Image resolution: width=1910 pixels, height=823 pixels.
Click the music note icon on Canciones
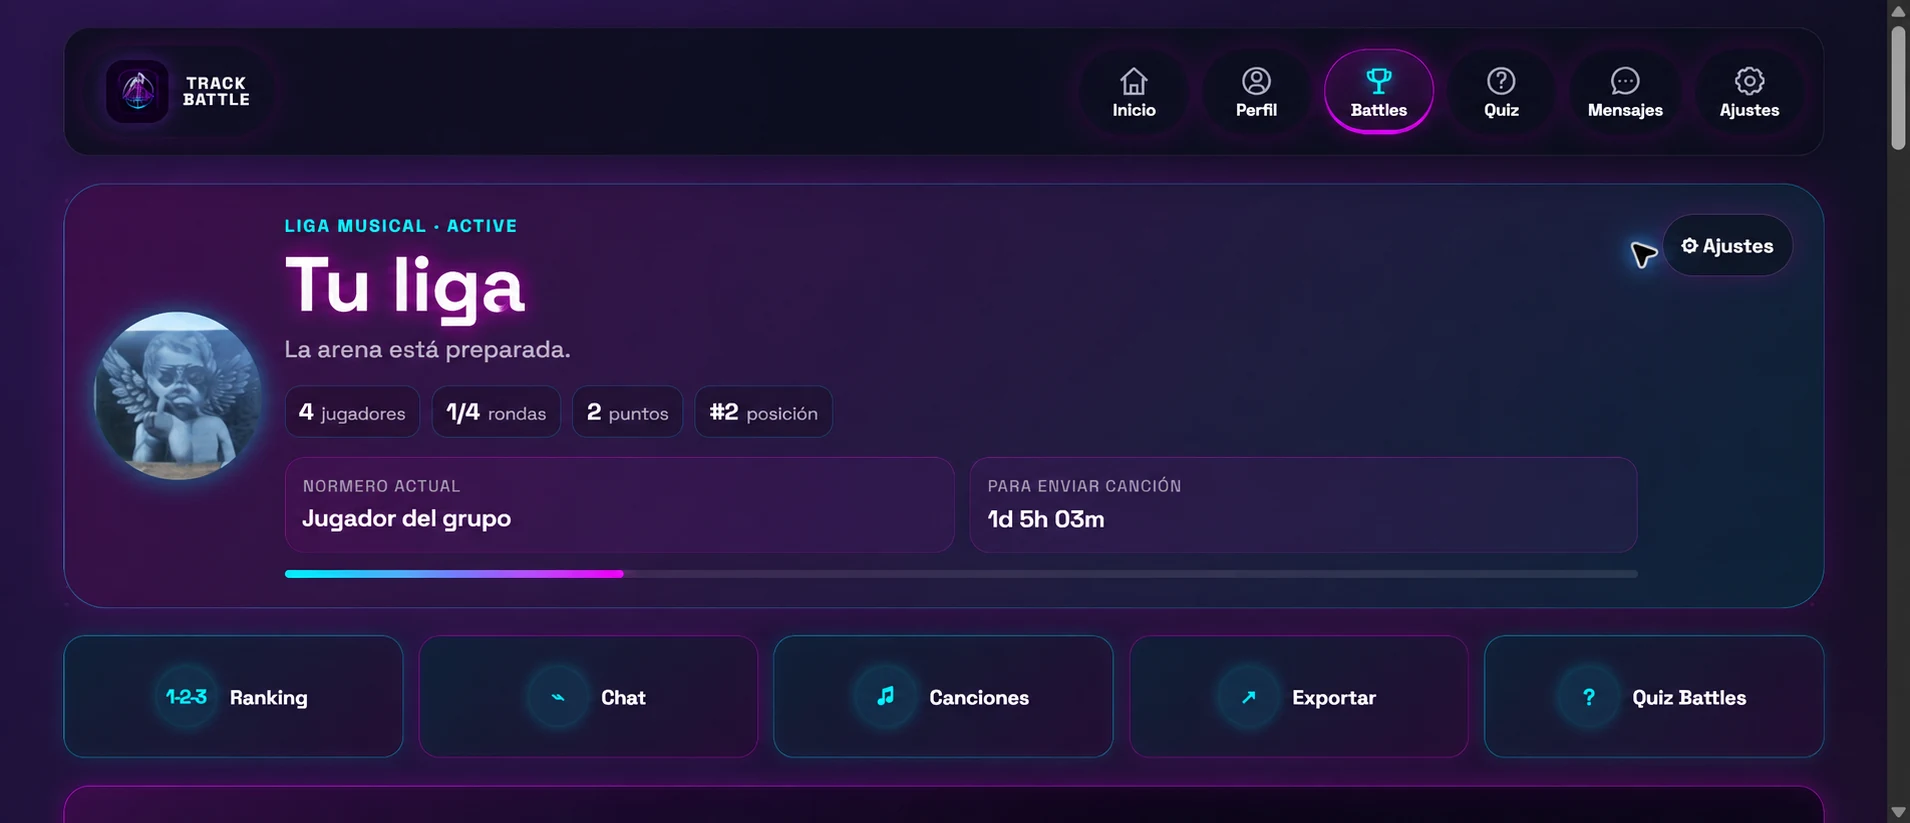[885, 697]
